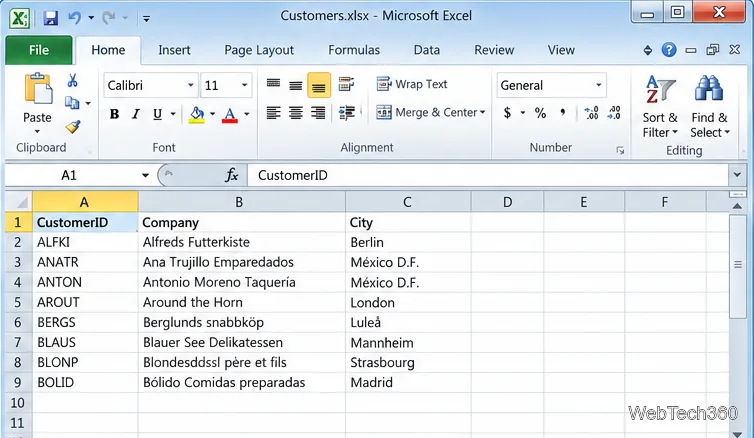This screenshot has height=438, width=754.
Task: Click the Decrease Decimal icon
Action: click(x=614, y=113)
